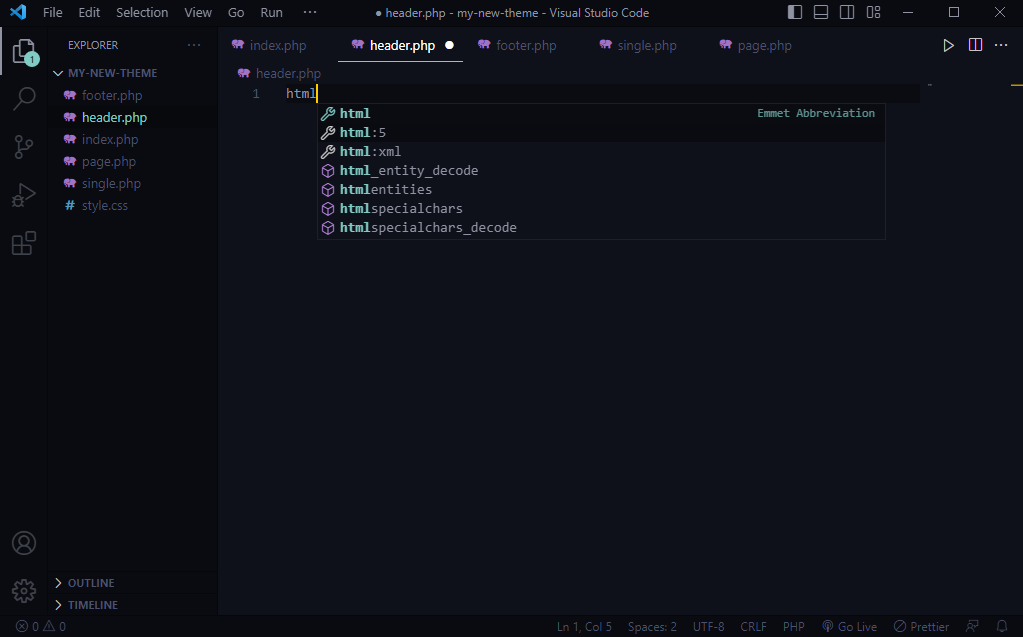
Task: Click the Prettier status bar item
Action: pos(921,627)
